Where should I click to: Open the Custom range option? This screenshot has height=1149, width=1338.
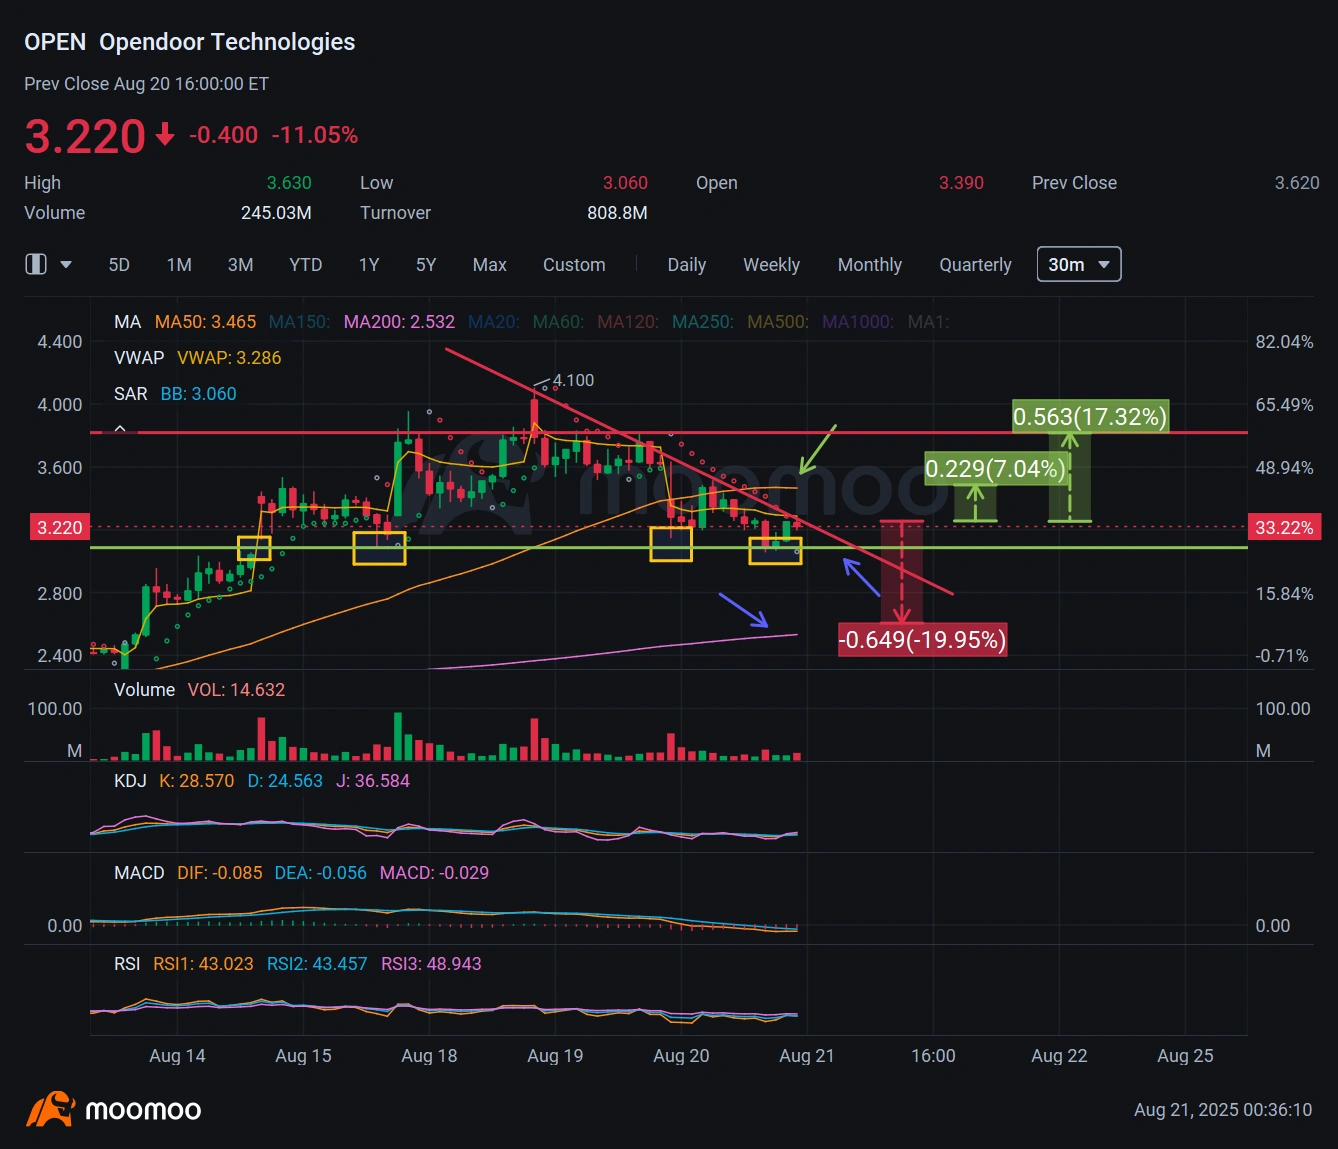pyautogui.click(x=573, y=265)
